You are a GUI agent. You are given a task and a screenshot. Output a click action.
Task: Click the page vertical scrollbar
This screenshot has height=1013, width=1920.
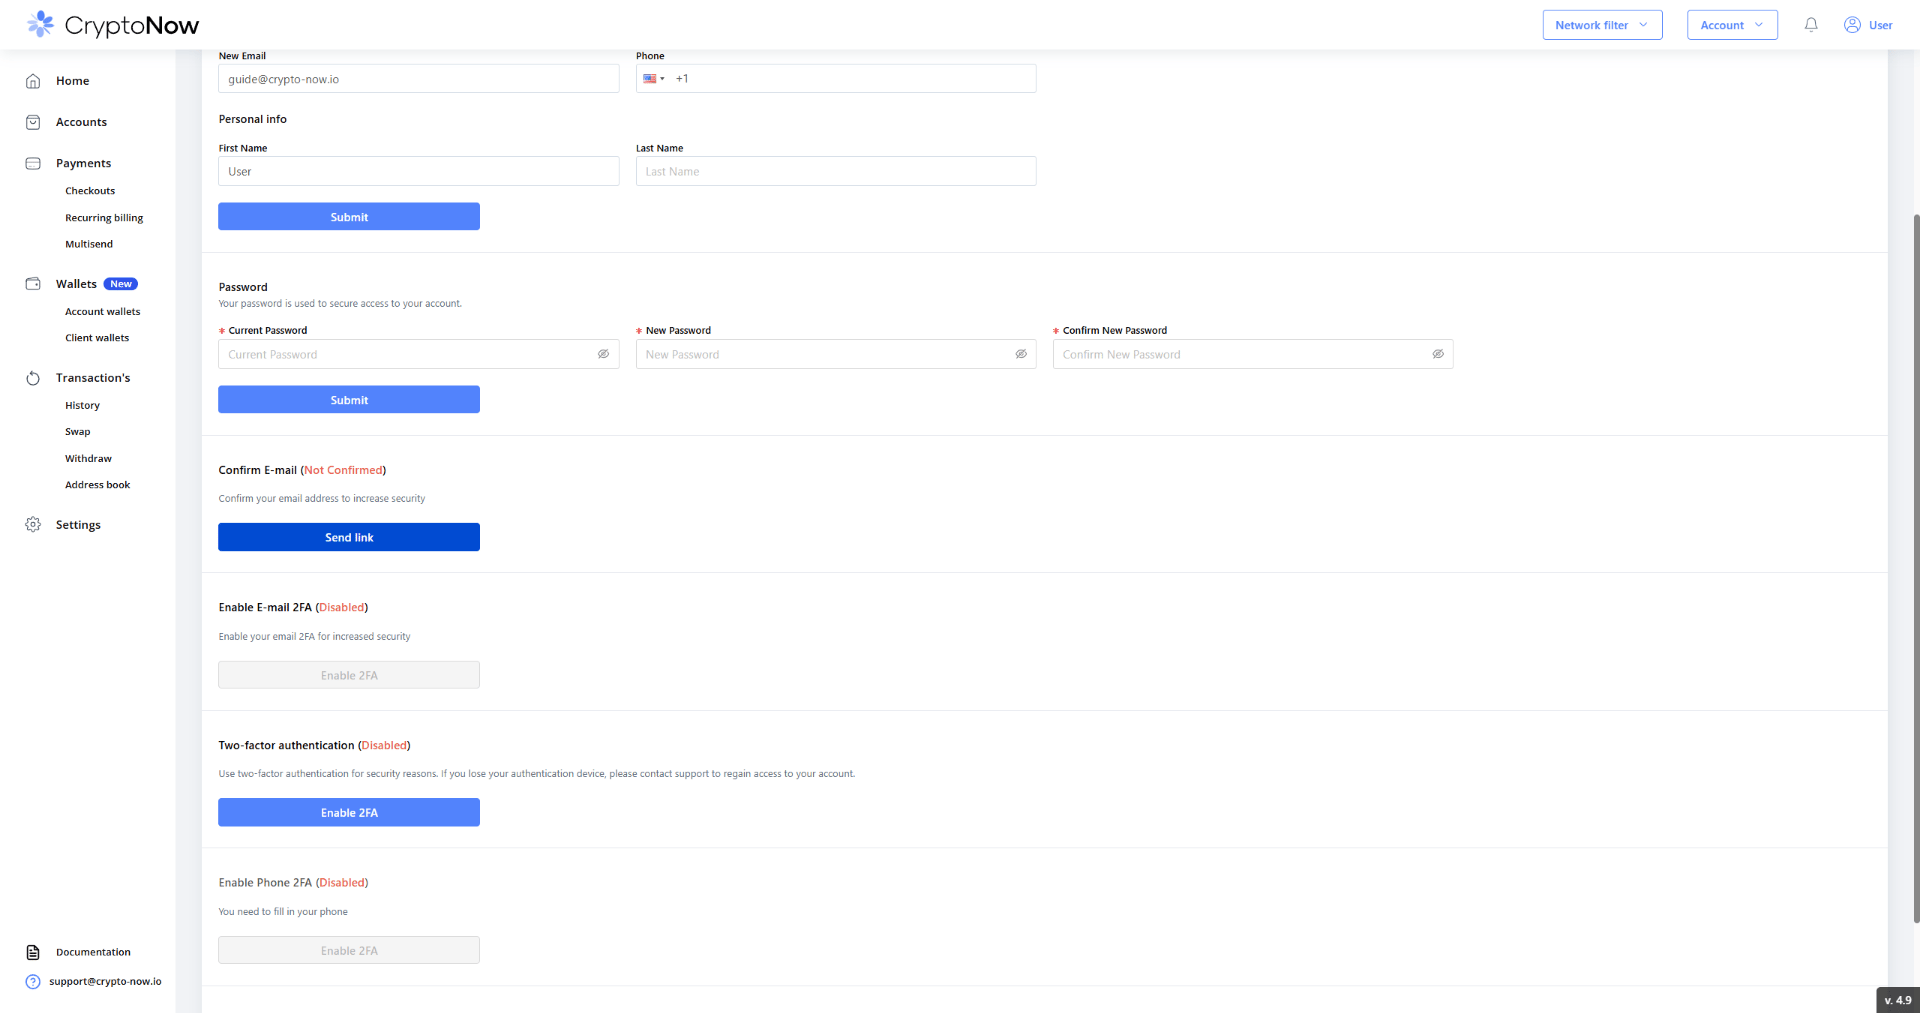pyautogui.click(x=1916, y=568)
